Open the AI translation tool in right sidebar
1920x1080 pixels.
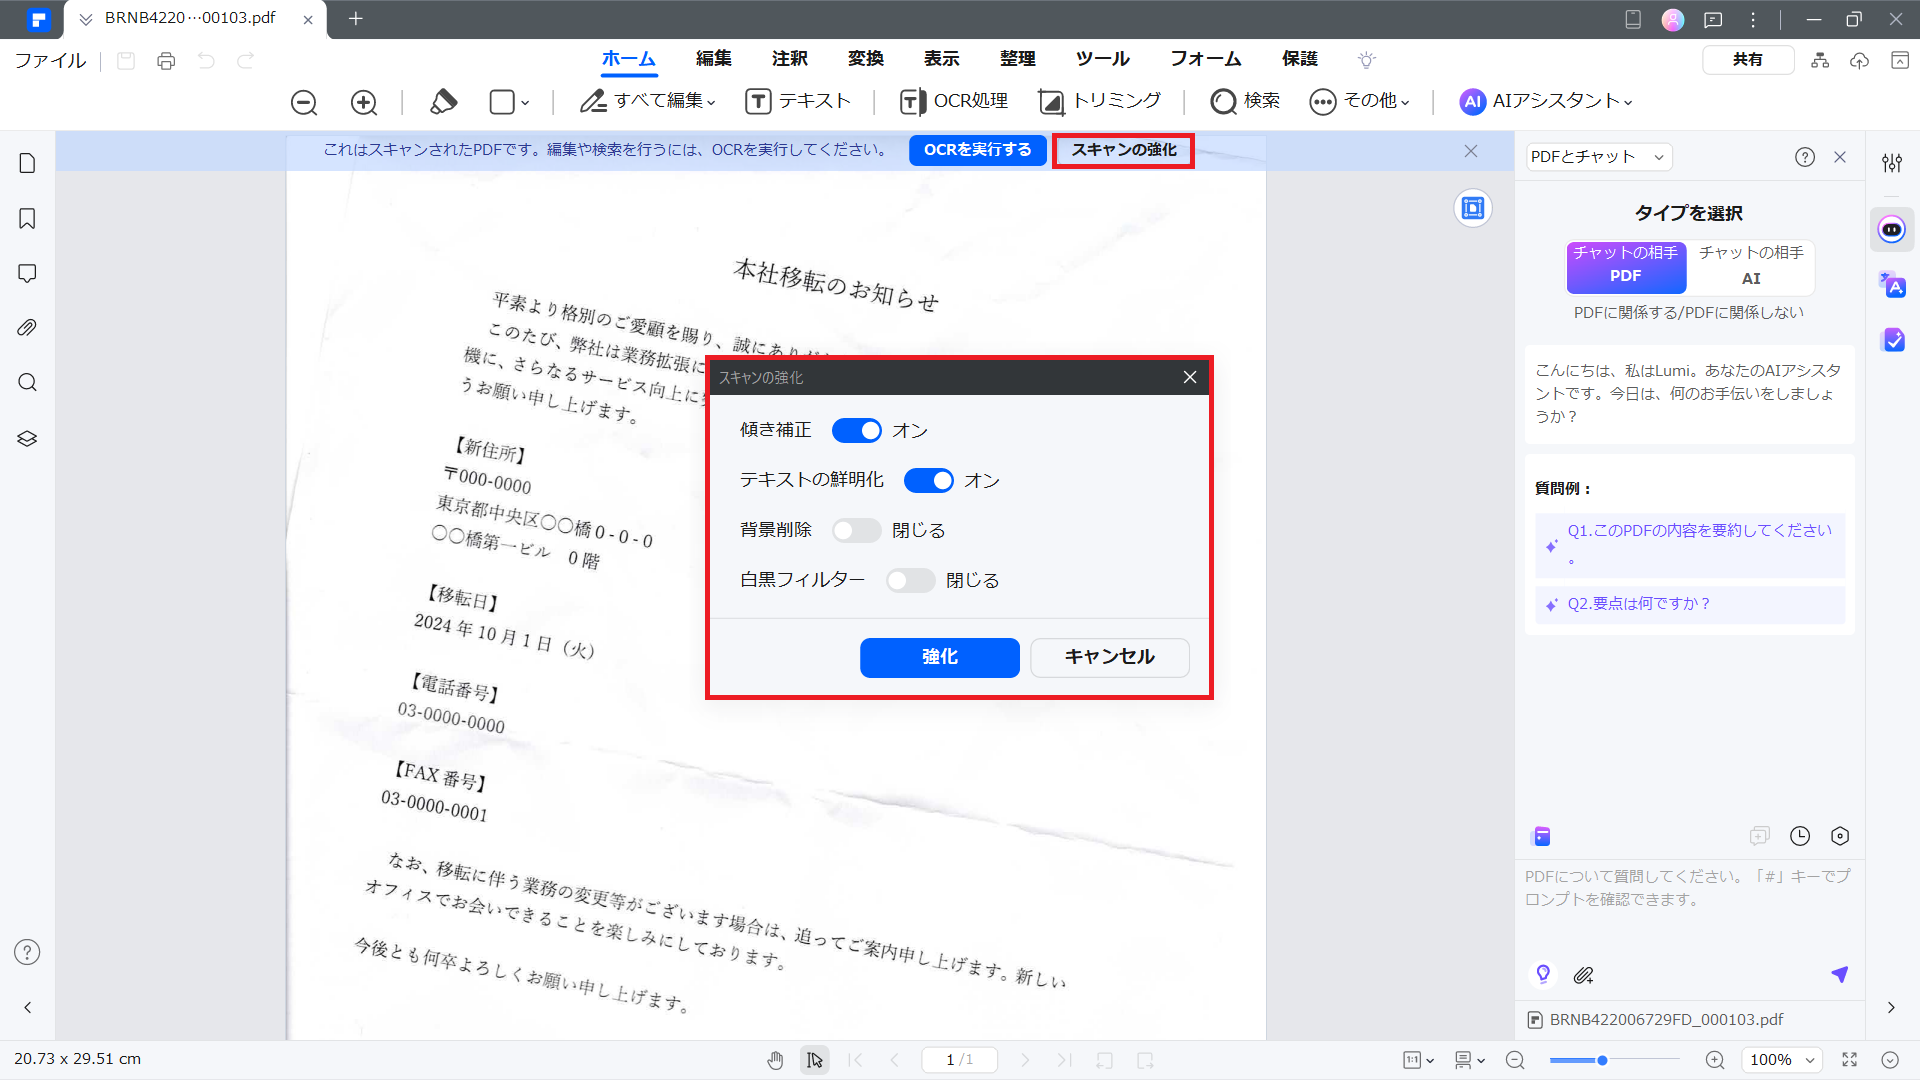1893,285
